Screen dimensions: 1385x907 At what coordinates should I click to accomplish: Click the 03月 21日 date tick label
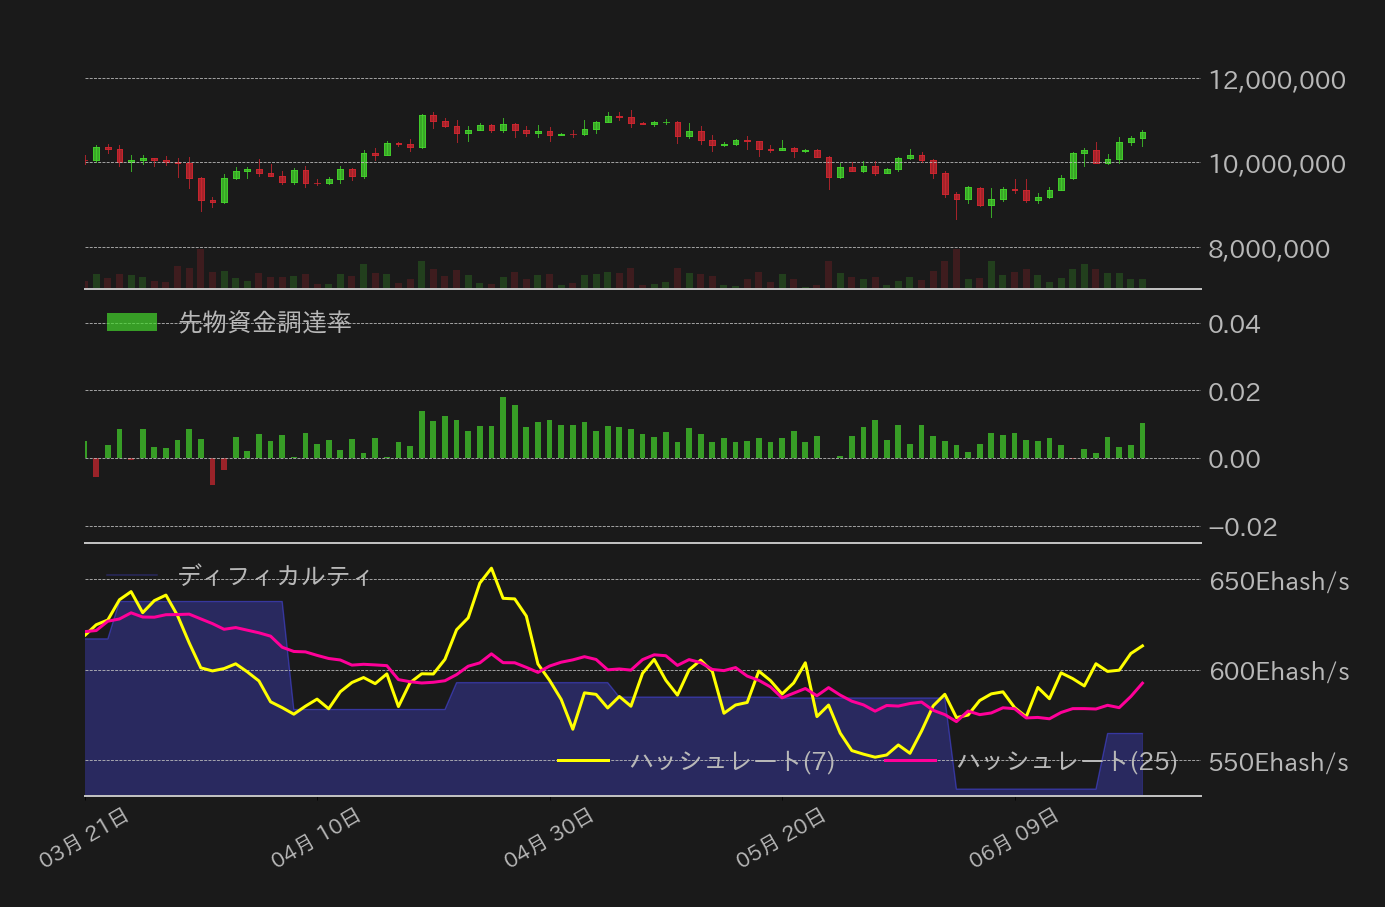pyautogui.click(x=85, y=837)
